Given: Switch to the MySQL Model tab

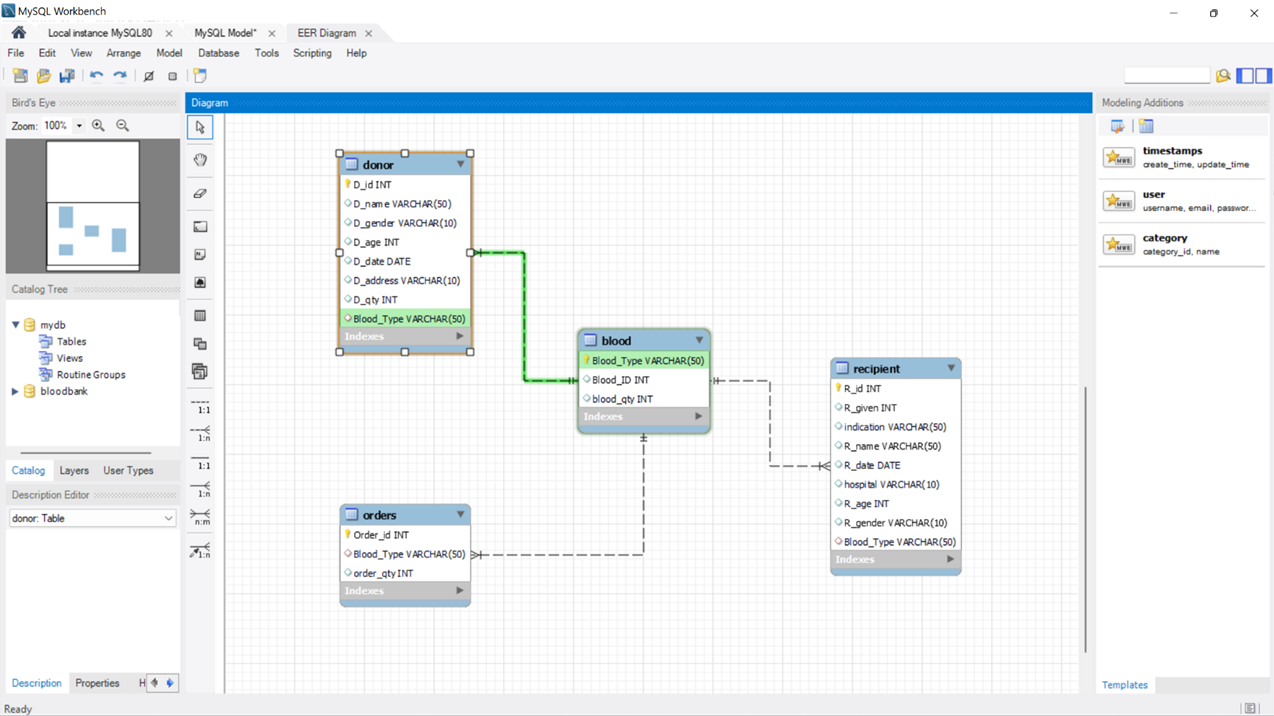Looking at the screenshot, I should (225, 33).
